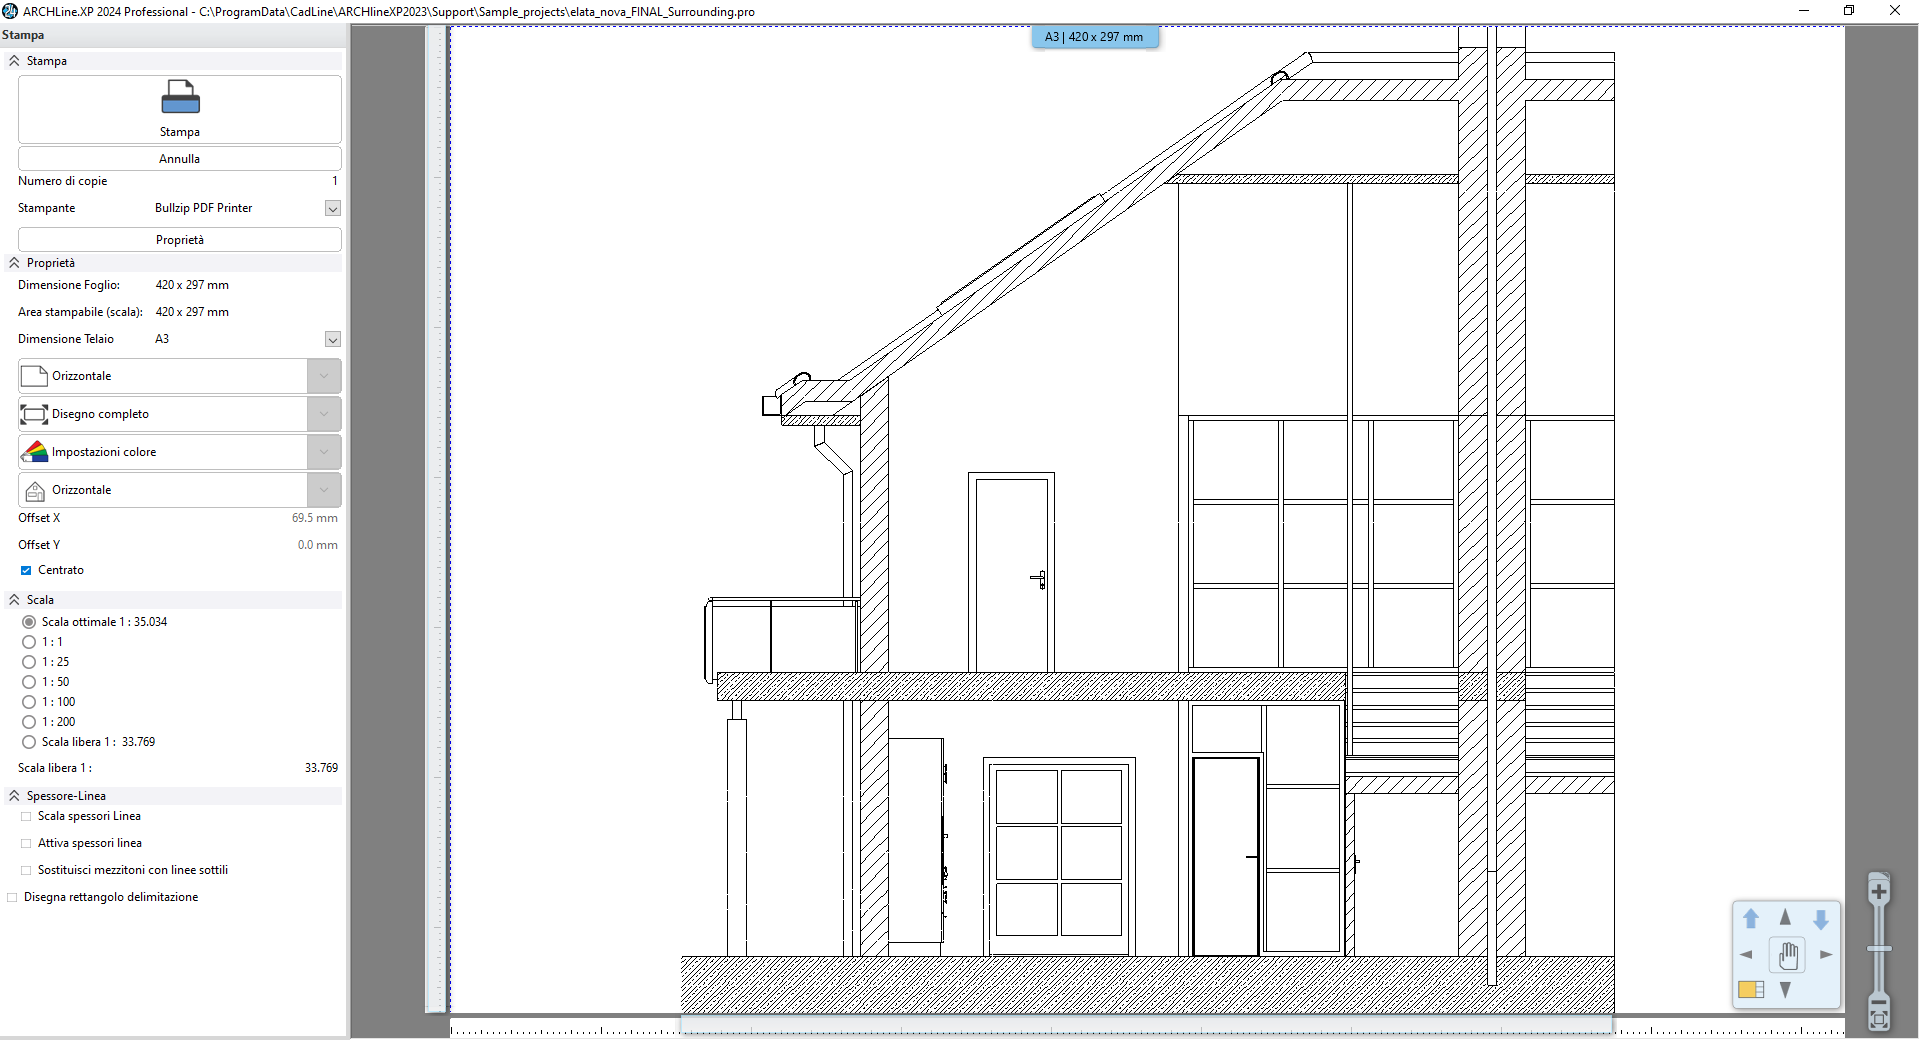Click the Annulla button
The width and height of the screenshot is (1920, 1040).
[x=180, y=159]
